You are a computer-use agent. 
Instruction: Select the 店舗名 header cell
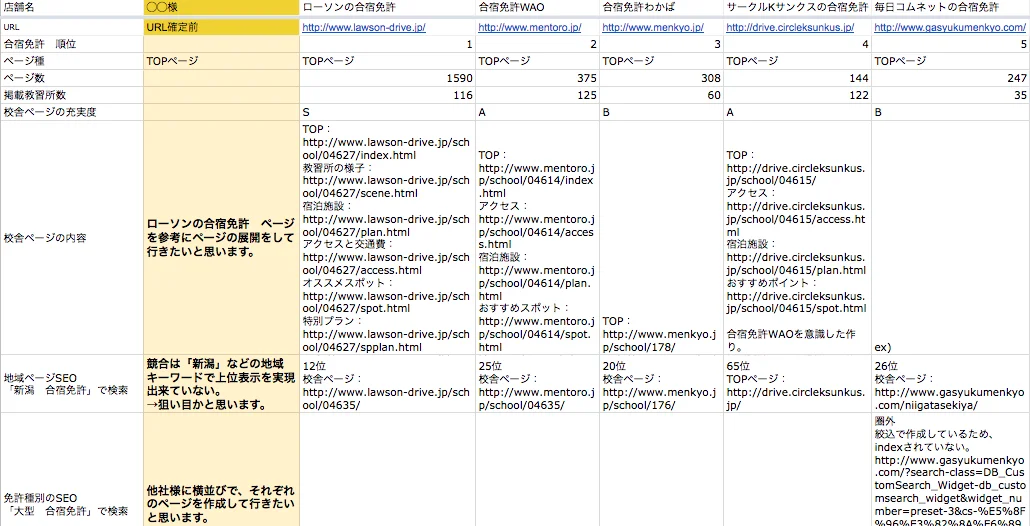72,8
